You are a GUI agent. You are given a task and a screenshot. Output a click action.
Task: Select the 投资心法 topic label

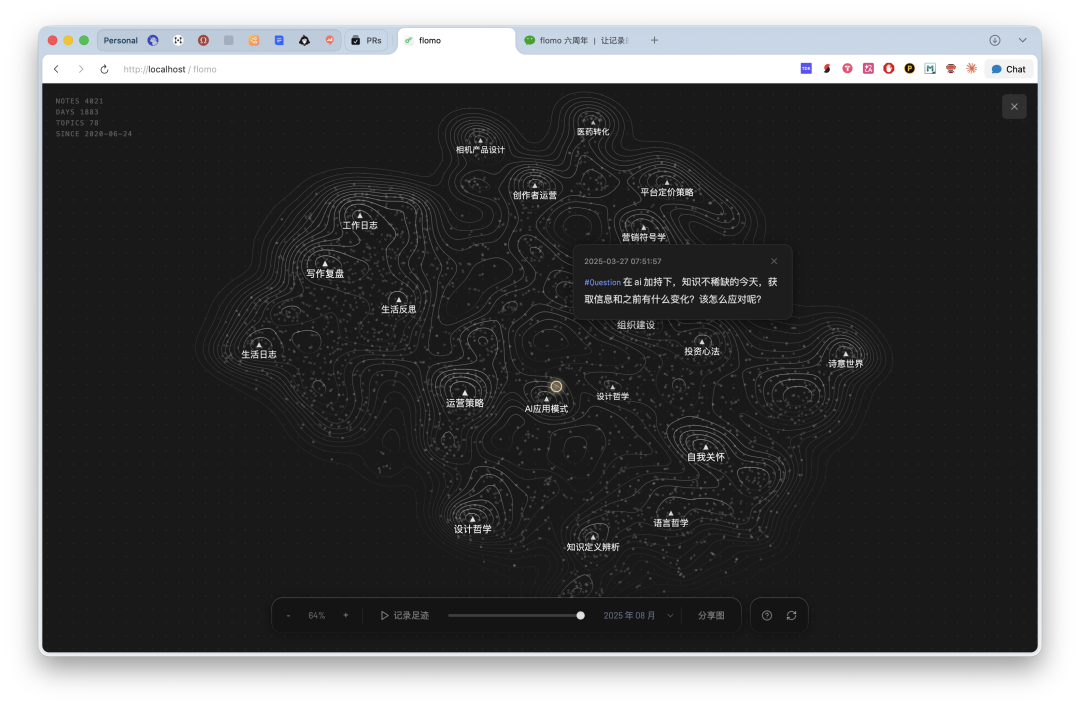click(x=702, y=351)
